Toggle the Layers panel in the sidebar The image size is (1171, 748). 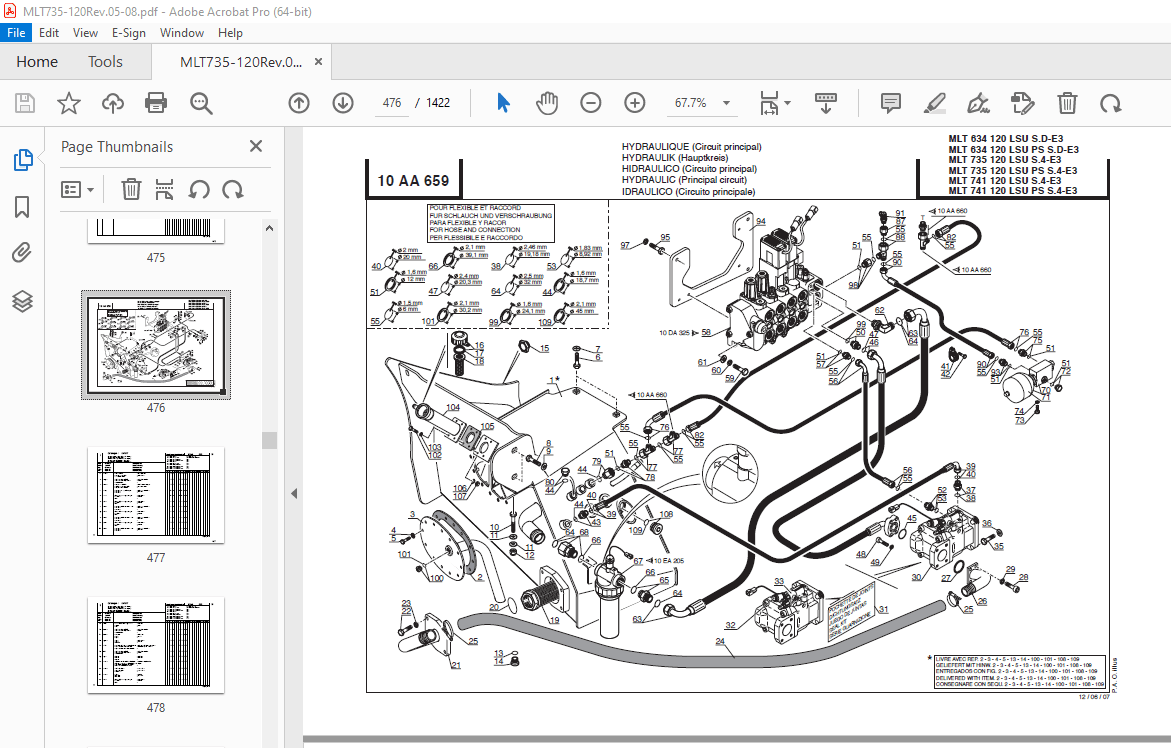[22, 299]
